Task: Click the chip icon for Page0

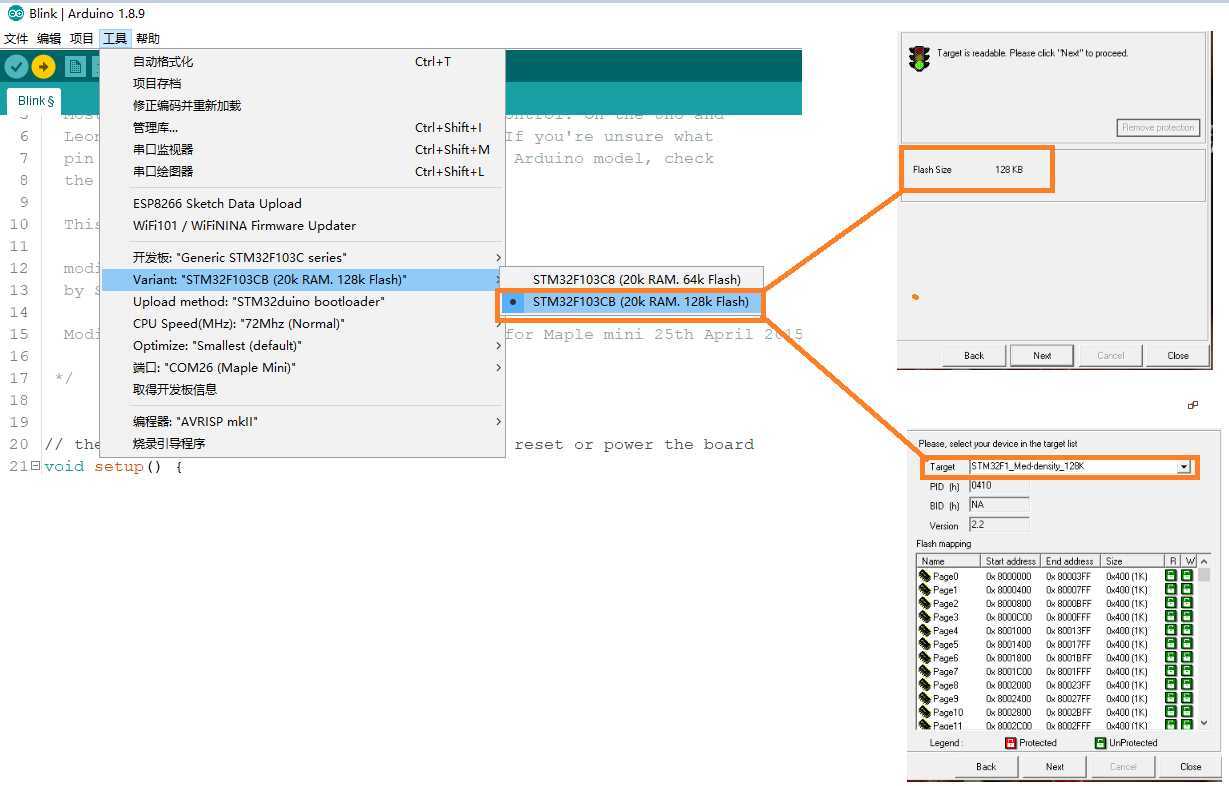Action: [x=925, y=576]
